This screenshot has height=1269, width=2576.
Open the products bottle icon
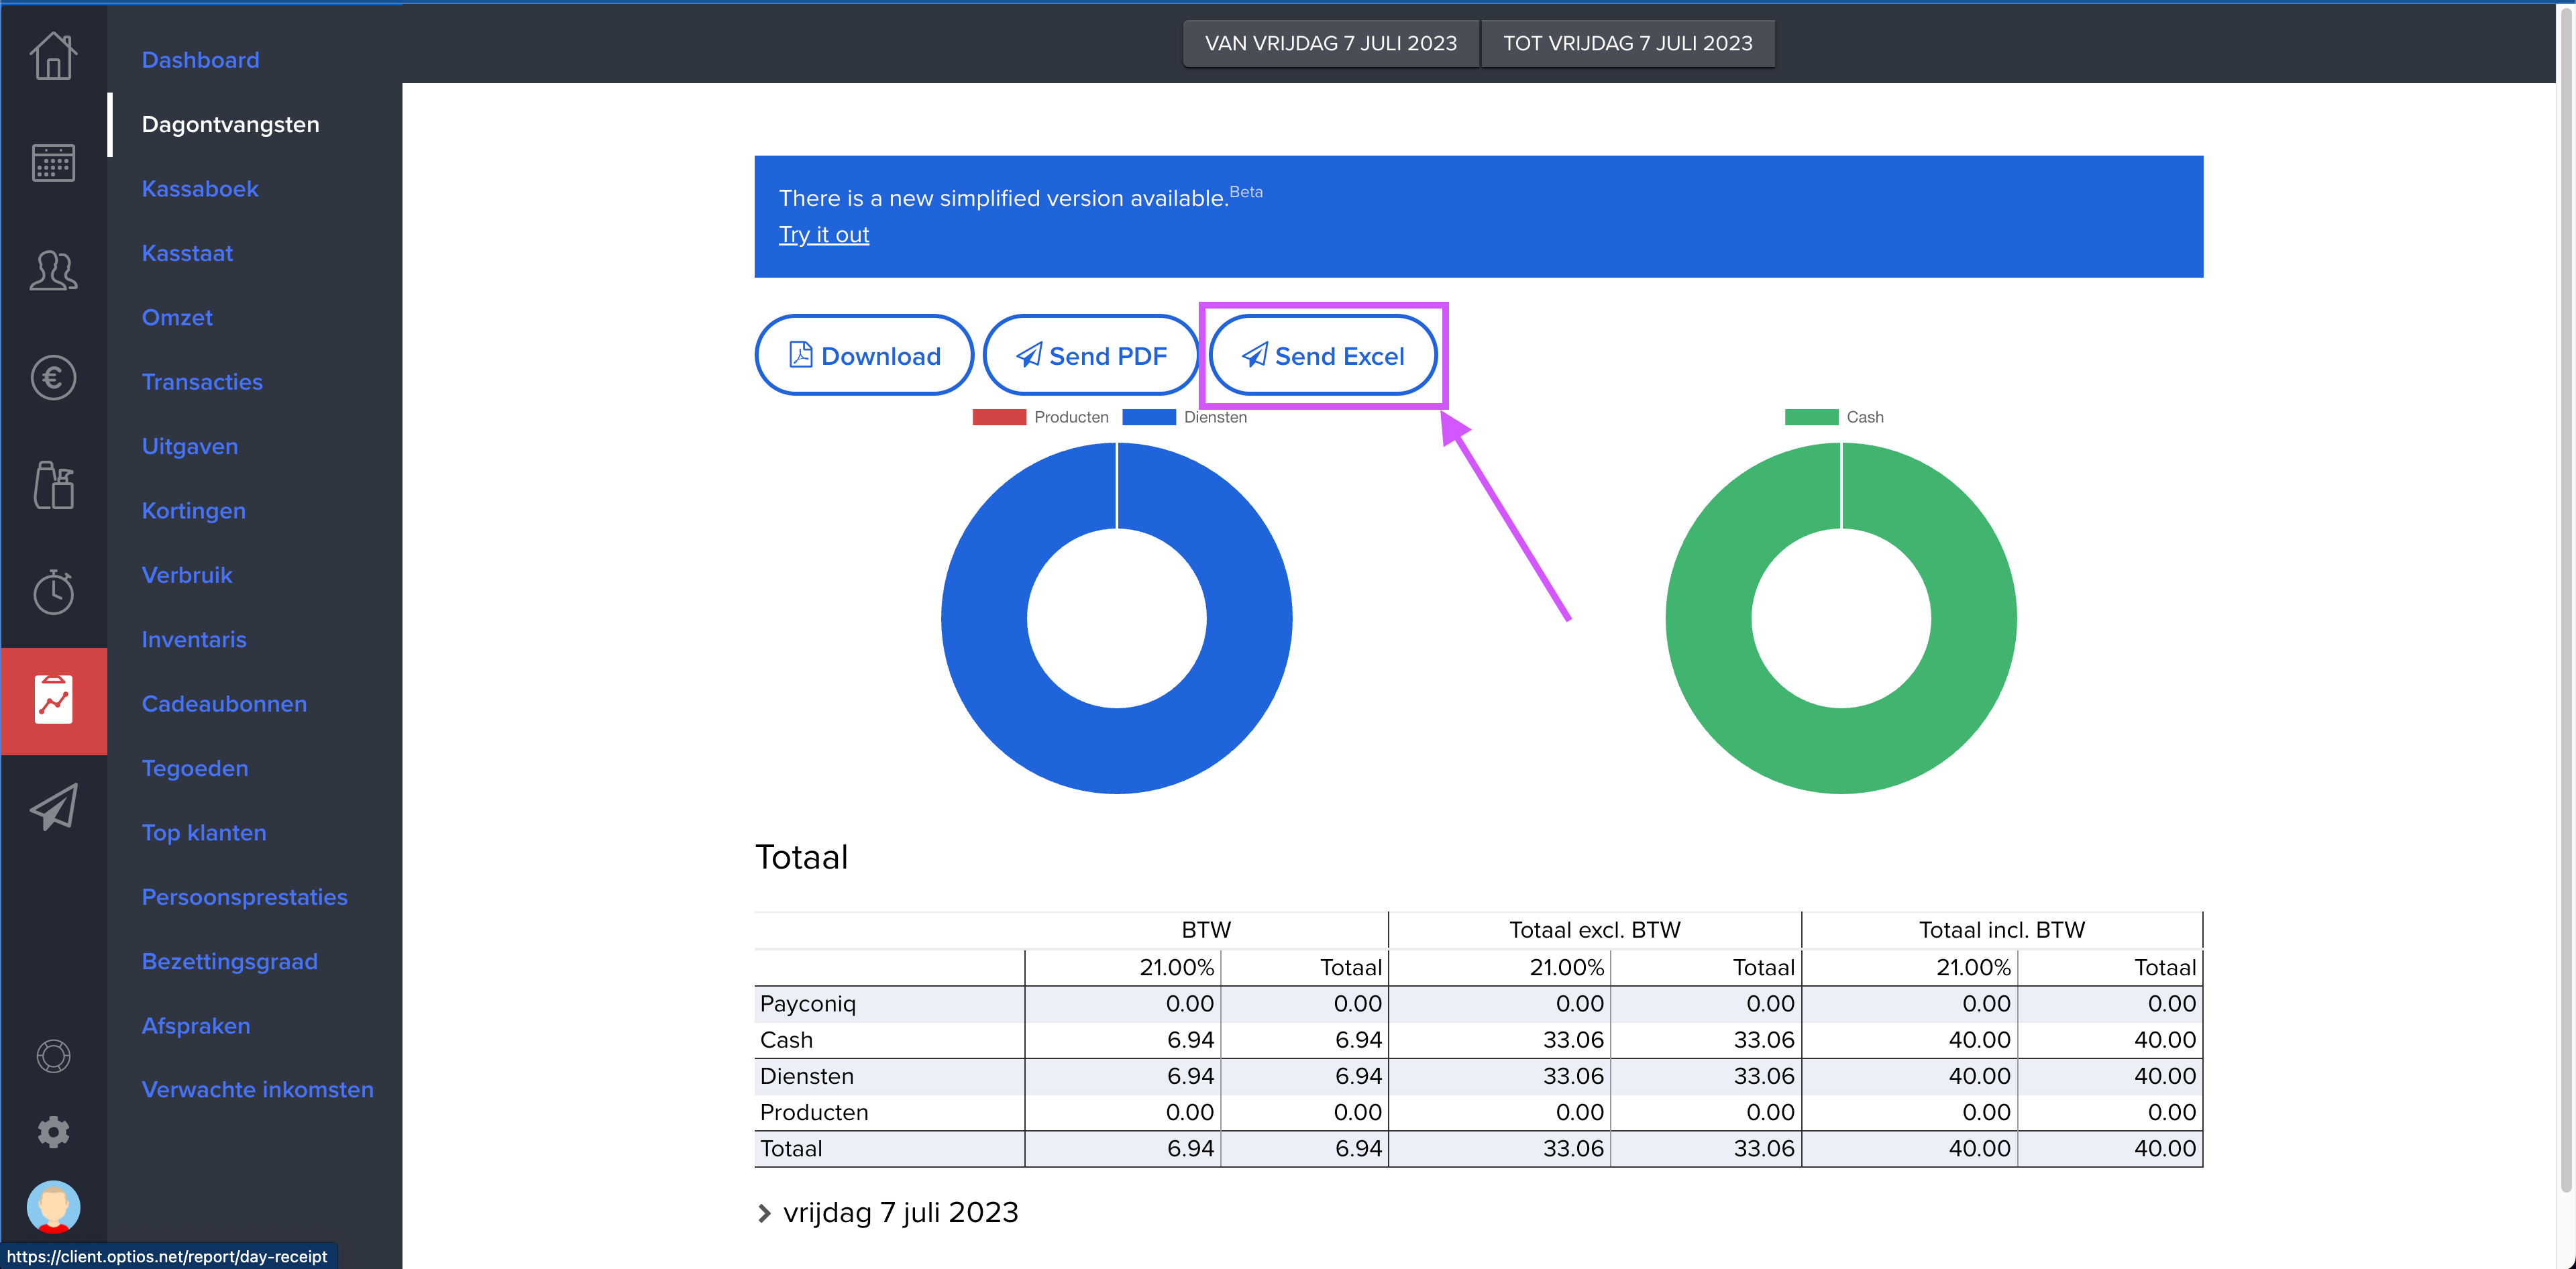tap(53, 486)
